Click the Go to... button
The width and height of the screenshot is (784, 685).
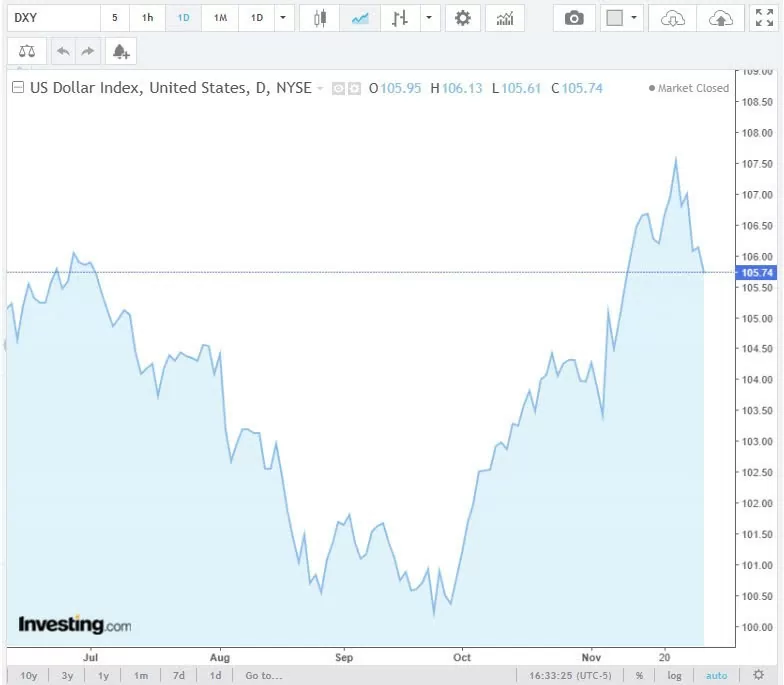point(264,676)
